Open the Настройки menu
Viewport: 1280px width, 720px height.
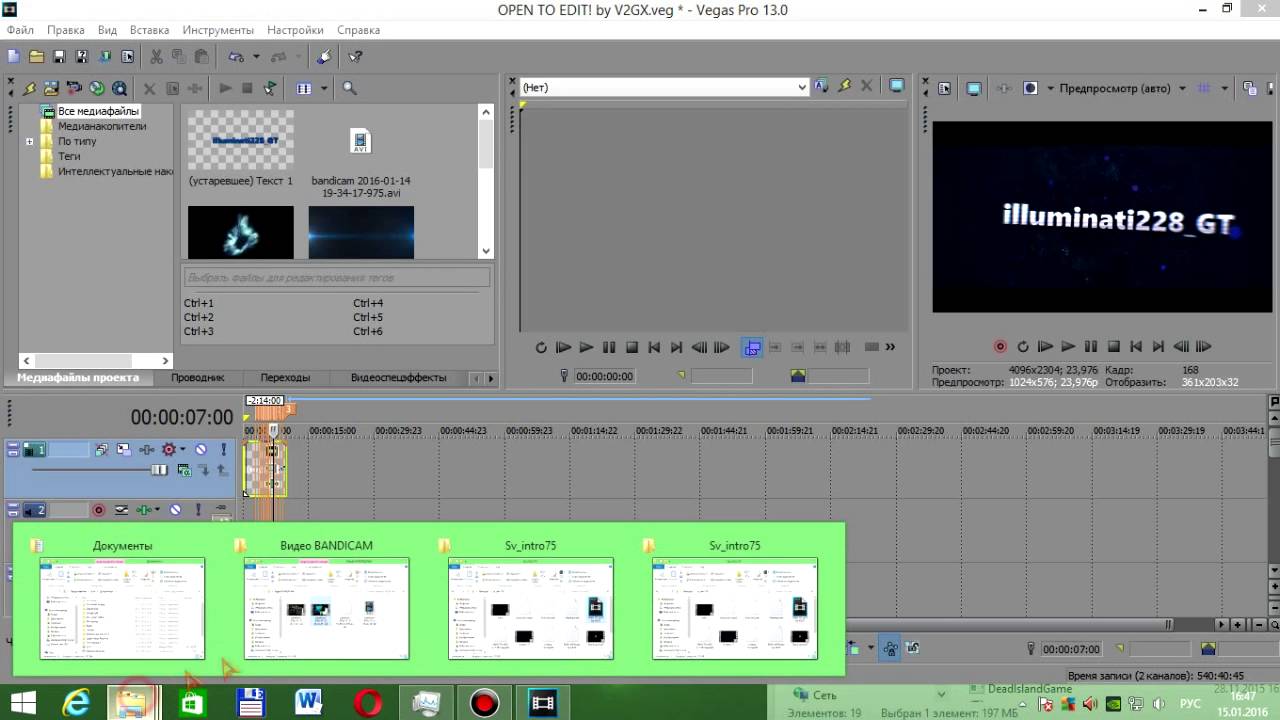pos(295,30)
